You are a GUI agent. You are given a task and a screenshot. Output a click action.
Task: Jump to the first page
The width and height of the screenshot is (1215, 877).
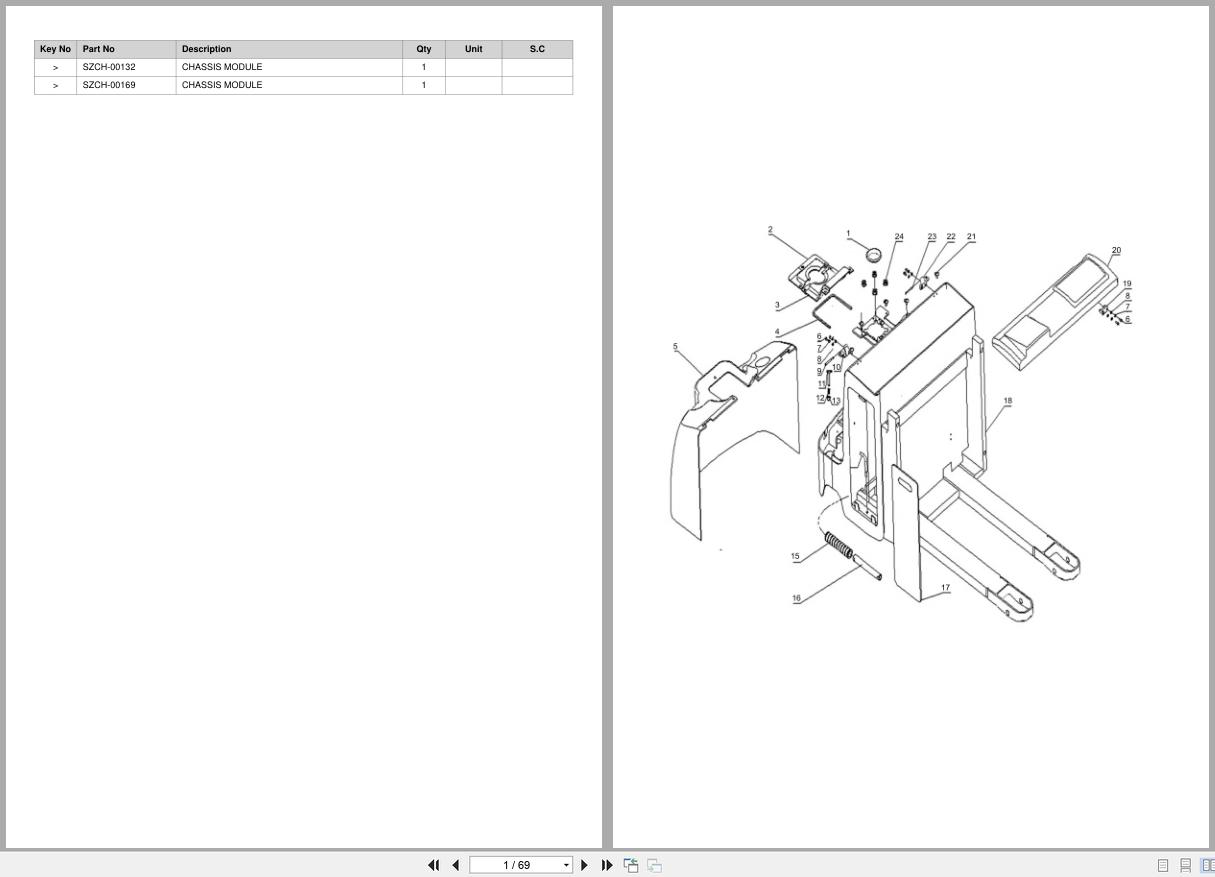coord(434,865)
